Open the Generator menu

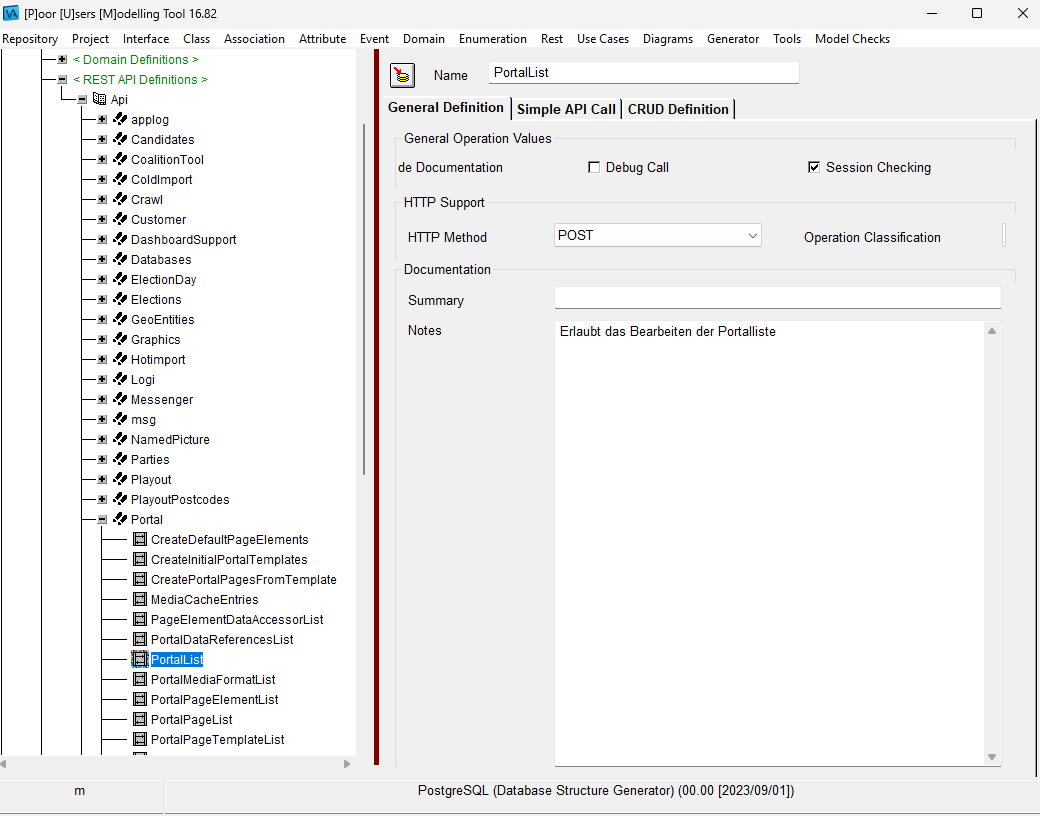click(x=733, y=38)
